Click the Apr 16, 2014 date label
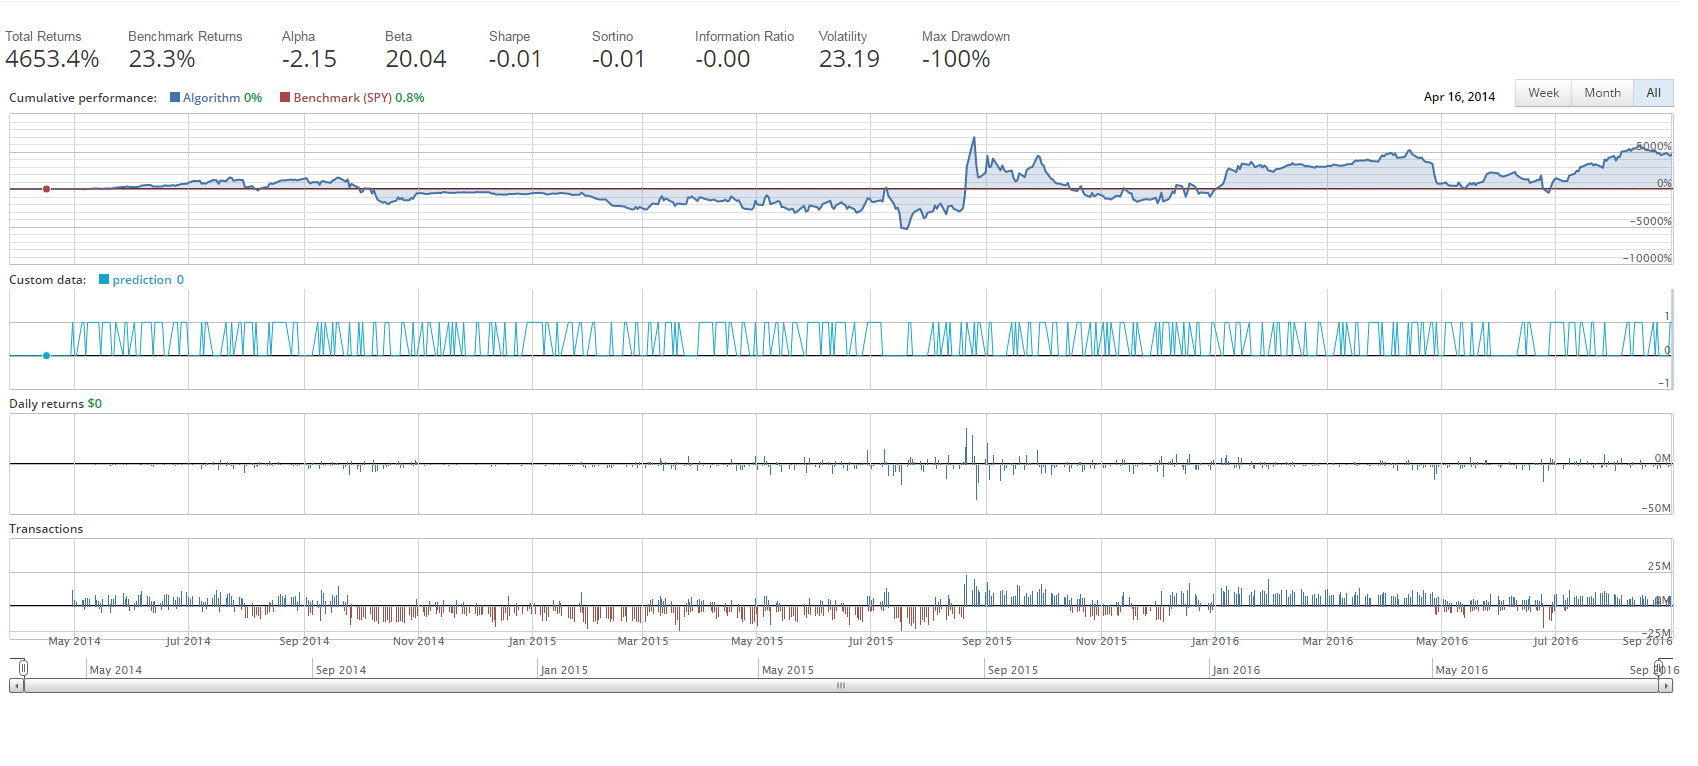Image resolution: width=1698 pixels, height=766 pixels. (1459, 97)
